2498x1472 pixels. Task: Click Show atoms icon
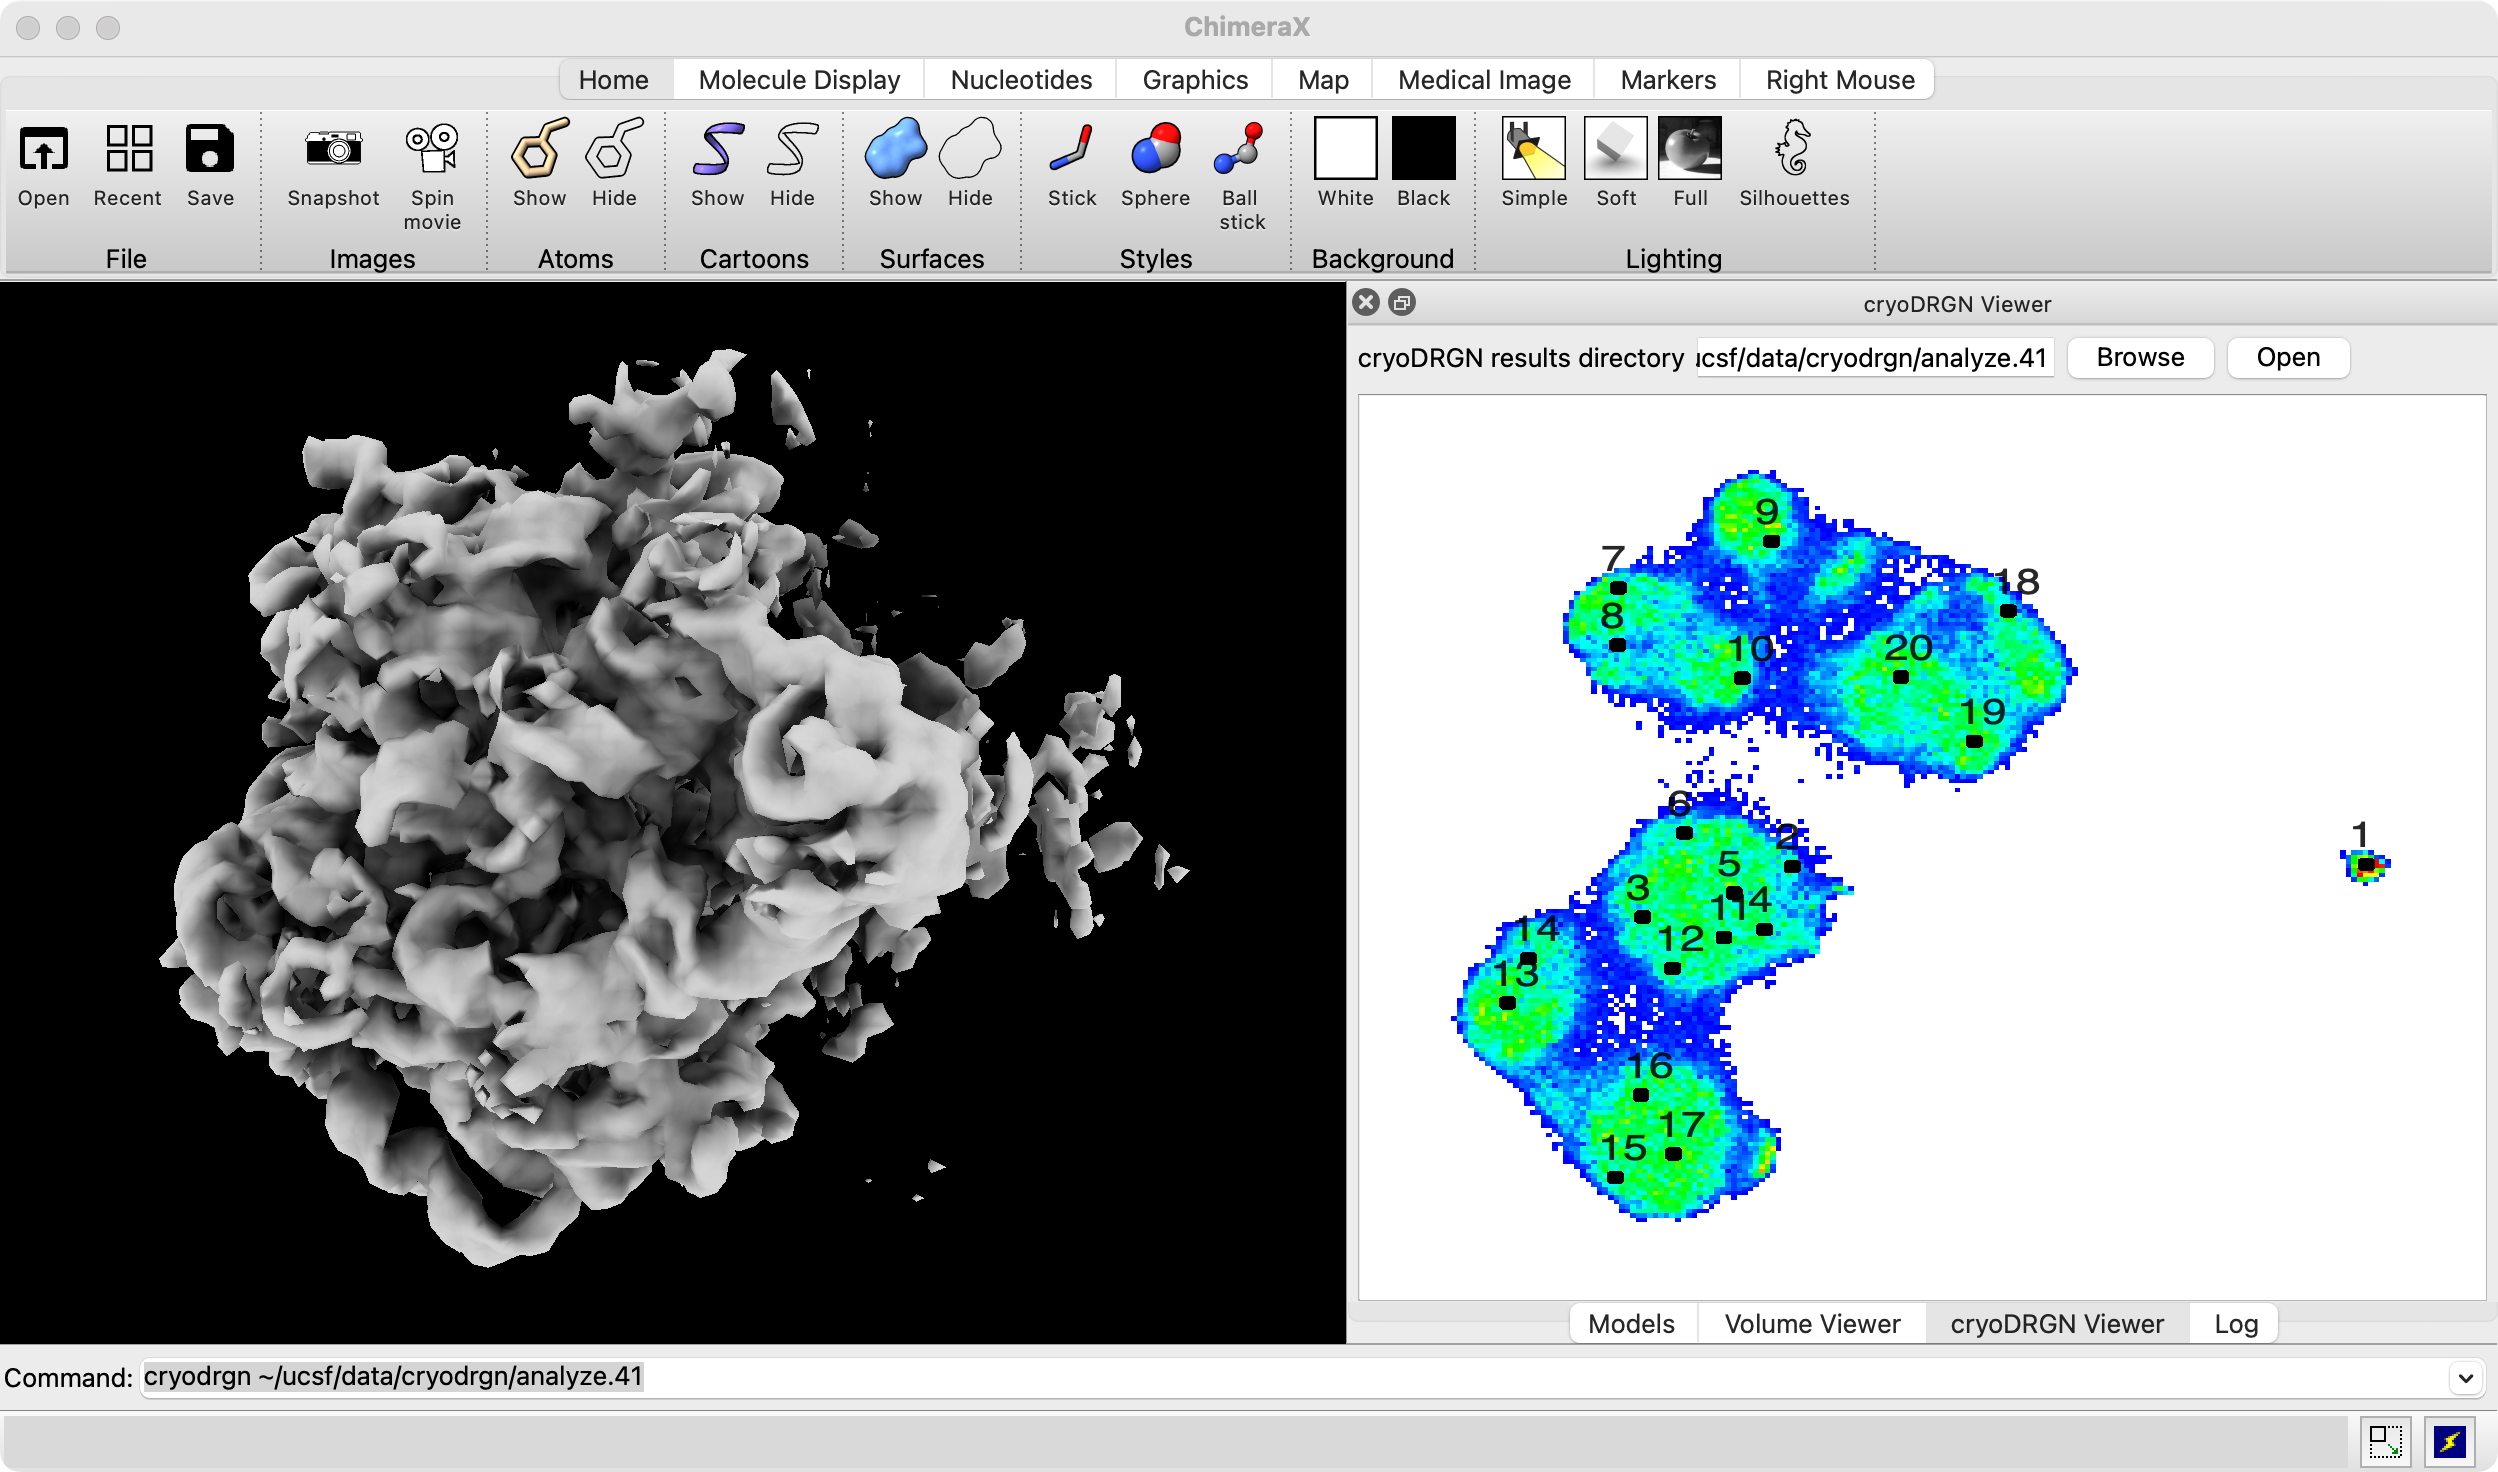(x=539, y=150)
